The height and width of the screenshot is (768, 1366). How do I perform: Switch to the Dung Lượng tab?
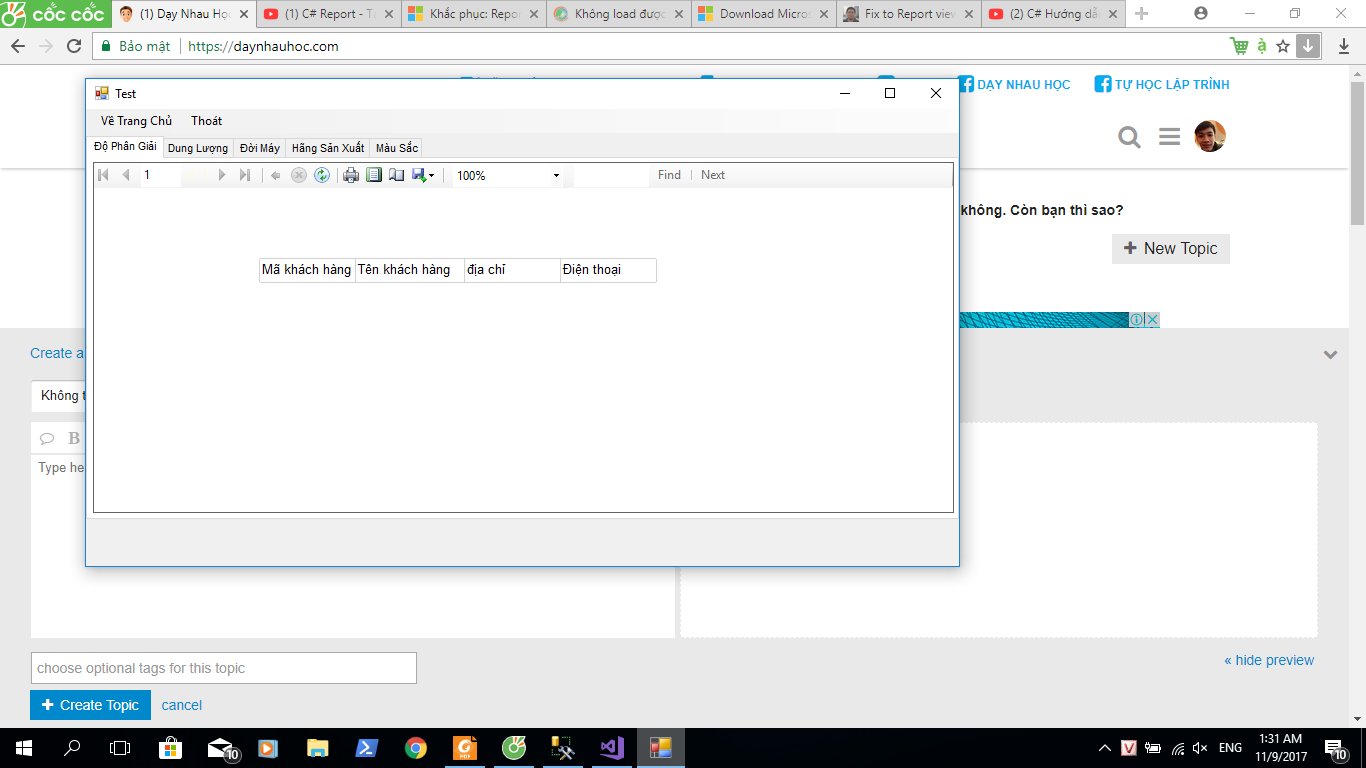click(x=198, y=148)
